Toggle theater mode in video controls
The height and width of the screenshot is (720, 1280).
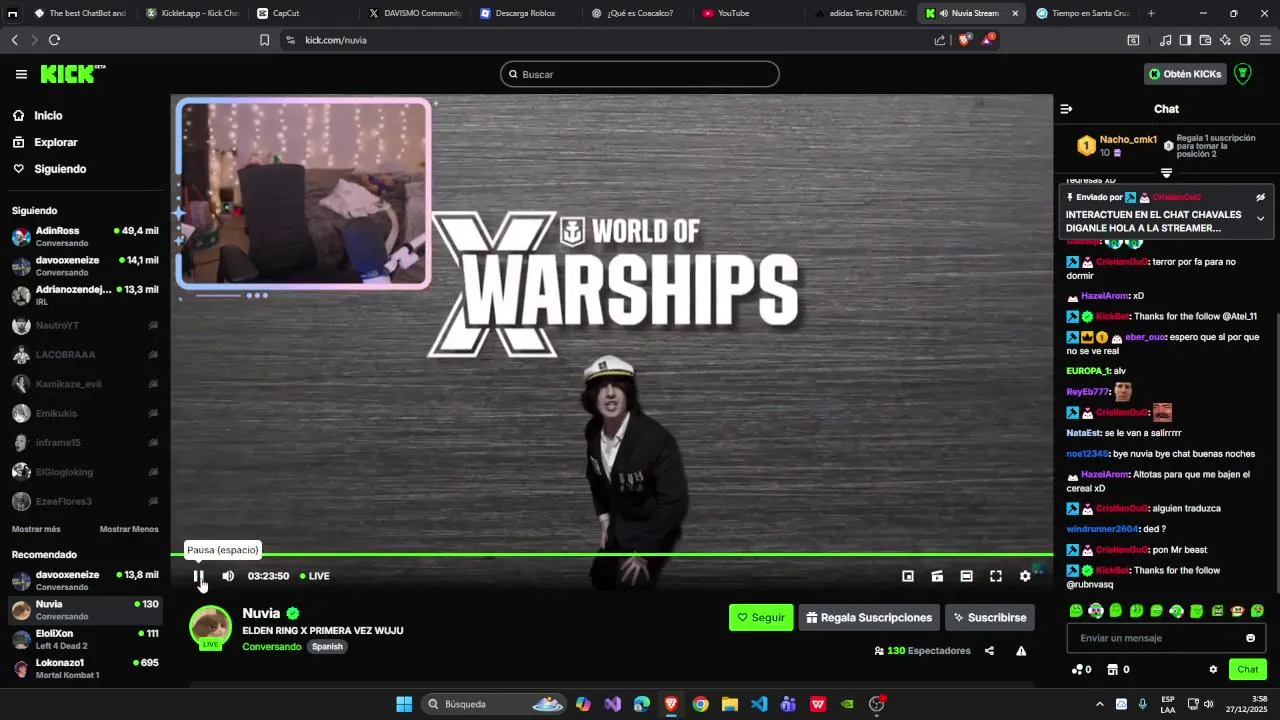[966, 576]
